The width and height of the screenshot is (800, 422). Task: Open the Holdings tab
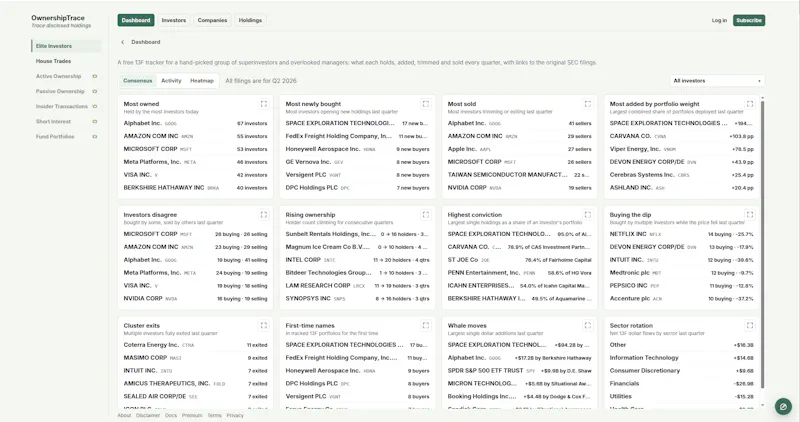pyautogui.click(x=250, y=20)
